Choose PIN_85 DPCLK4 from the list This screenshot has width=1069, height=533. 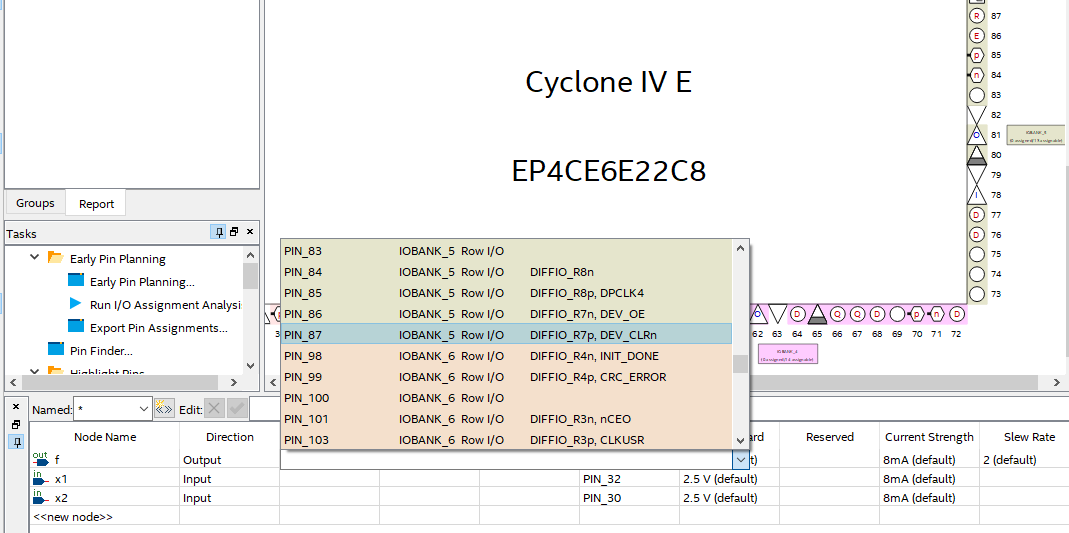click(506, 293)
